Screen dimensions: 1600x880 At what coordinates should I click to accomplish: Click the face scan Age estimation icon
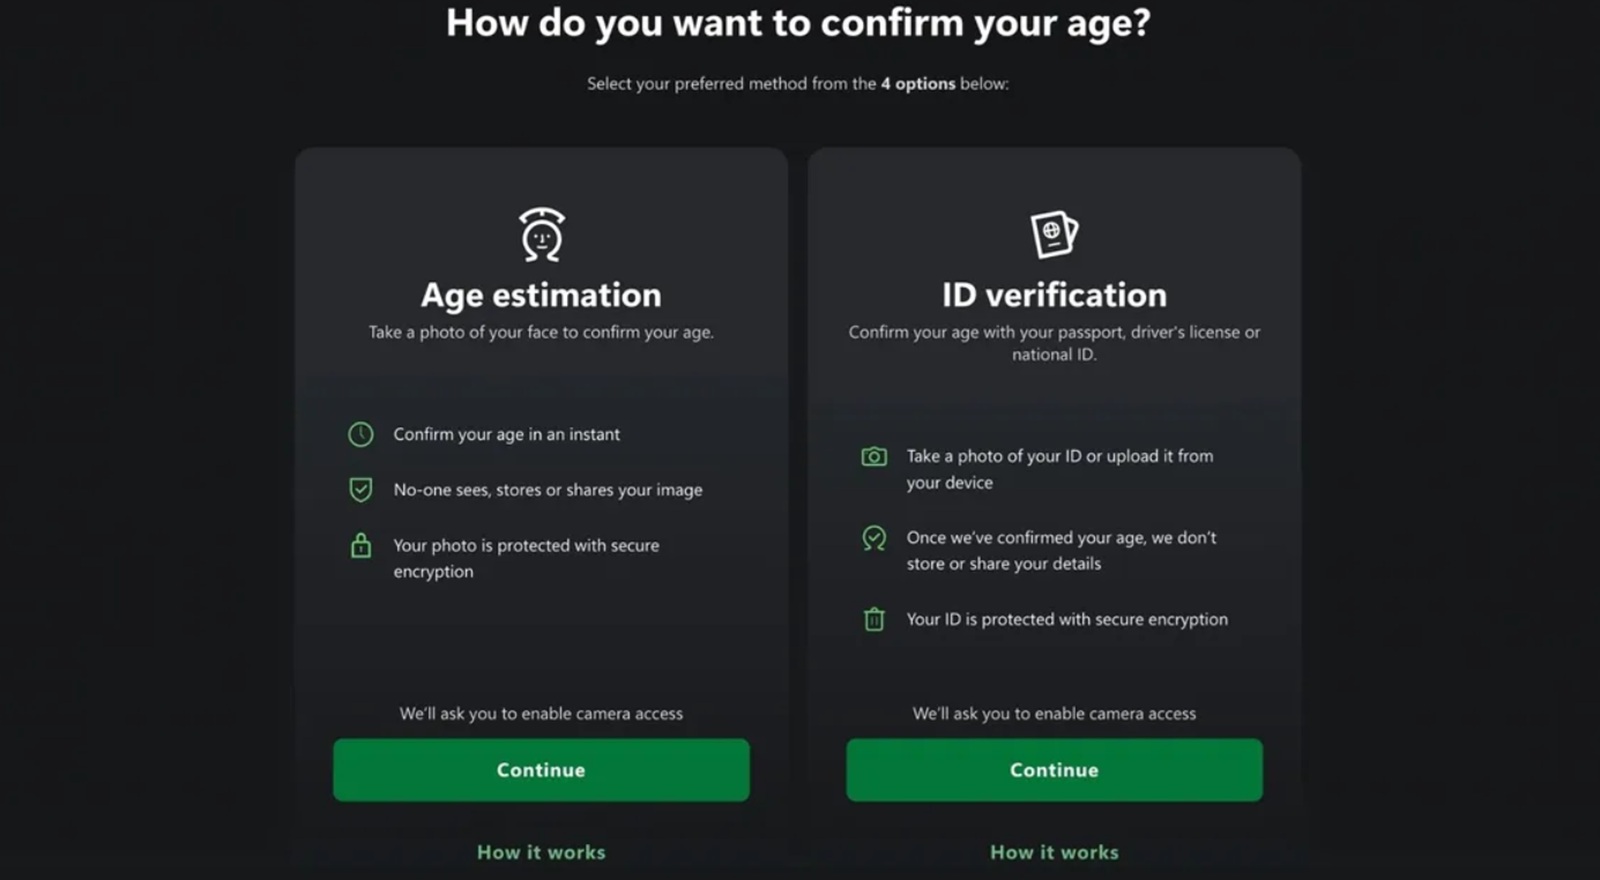point(541,235)
